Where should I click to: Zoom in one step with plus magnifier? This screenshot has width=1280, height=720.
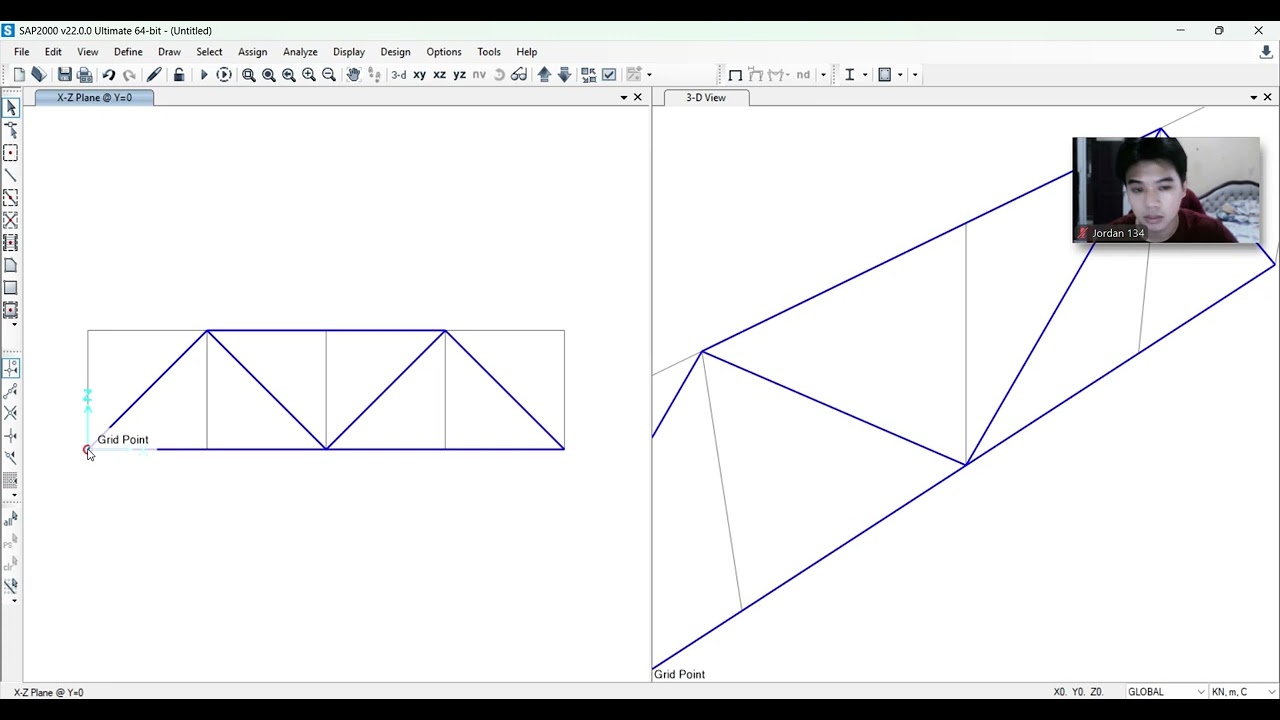(309, 75)
